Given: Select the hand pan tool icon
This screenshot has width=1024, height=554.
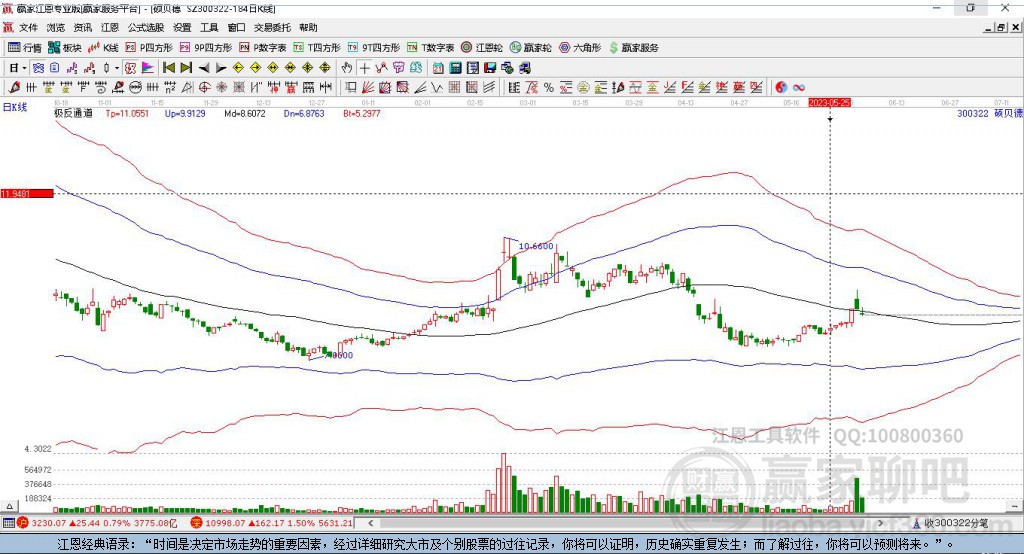Looking at the screenshot, I should (x=347, y=67).
